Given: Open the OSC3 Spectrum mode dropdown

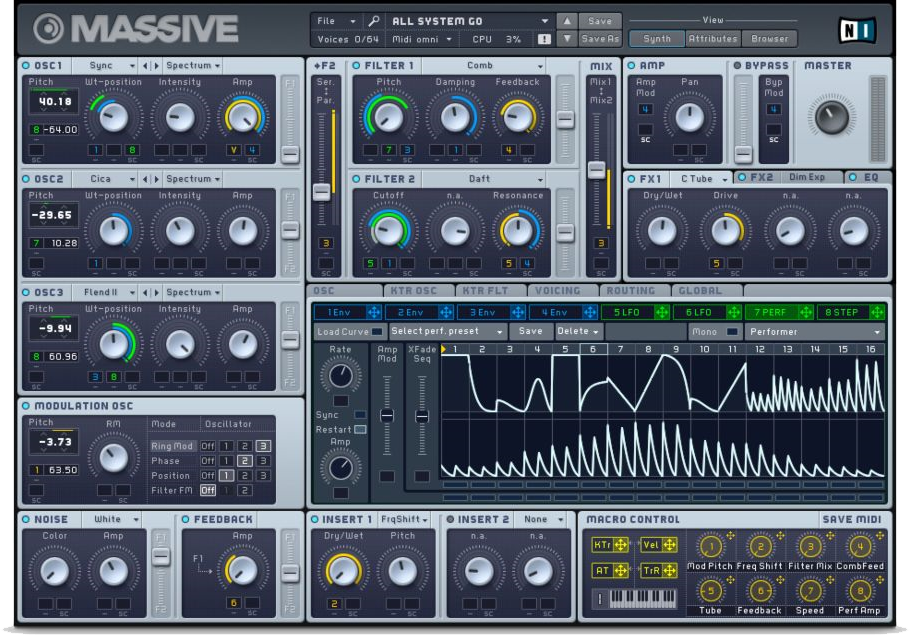Looking at the screenshot, I should [193, 292].
